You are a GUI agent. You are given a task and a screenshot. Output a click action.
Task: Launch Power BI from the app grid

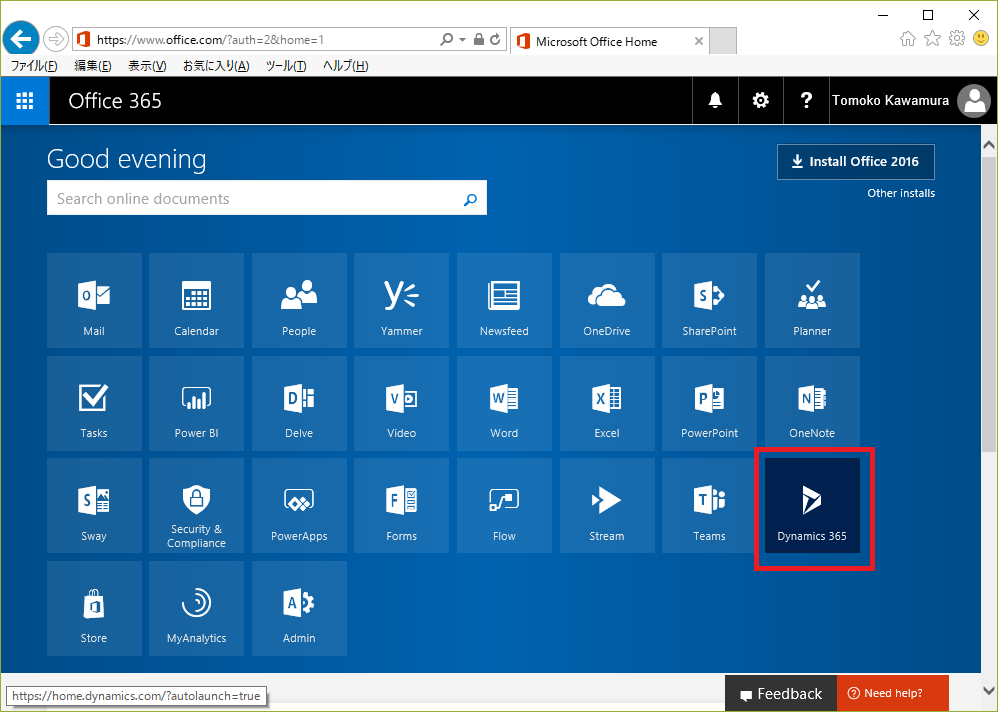[197, 403]
